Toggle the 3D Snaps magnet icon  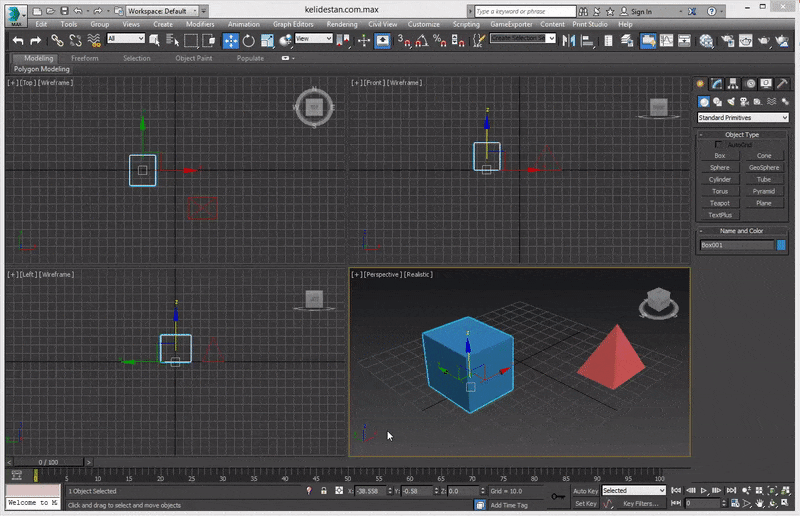click(404, 41)
